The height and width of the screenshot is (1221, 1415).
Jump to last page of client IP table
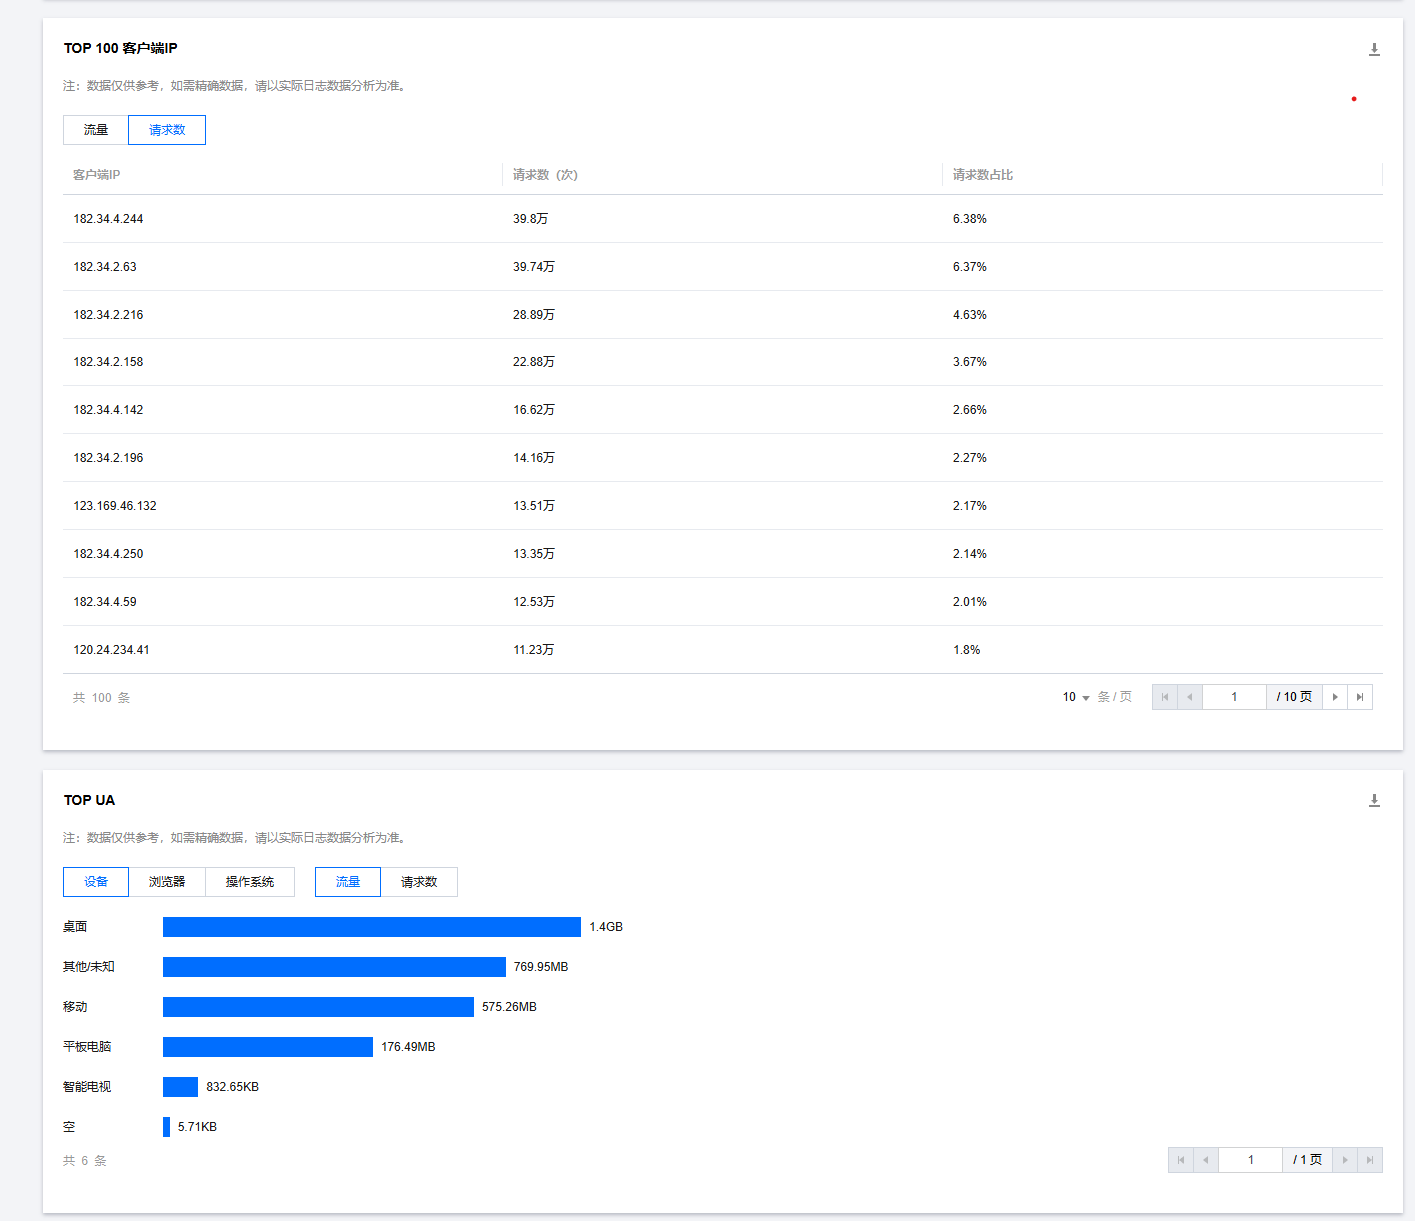coord(1360,697)
